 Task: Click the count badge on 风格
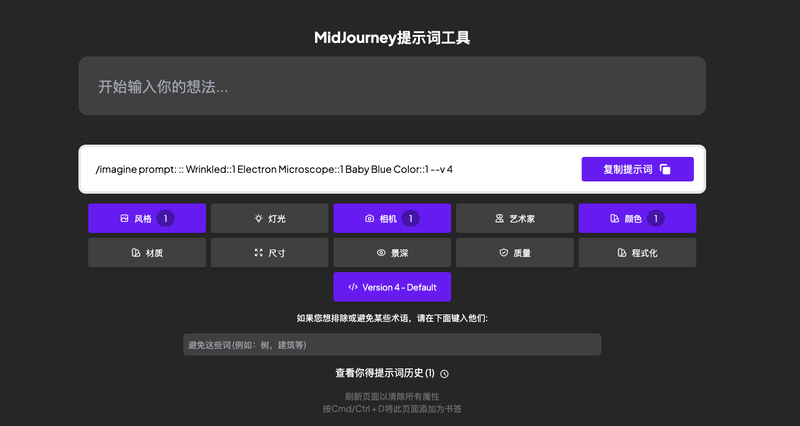(x=165, y=218)
